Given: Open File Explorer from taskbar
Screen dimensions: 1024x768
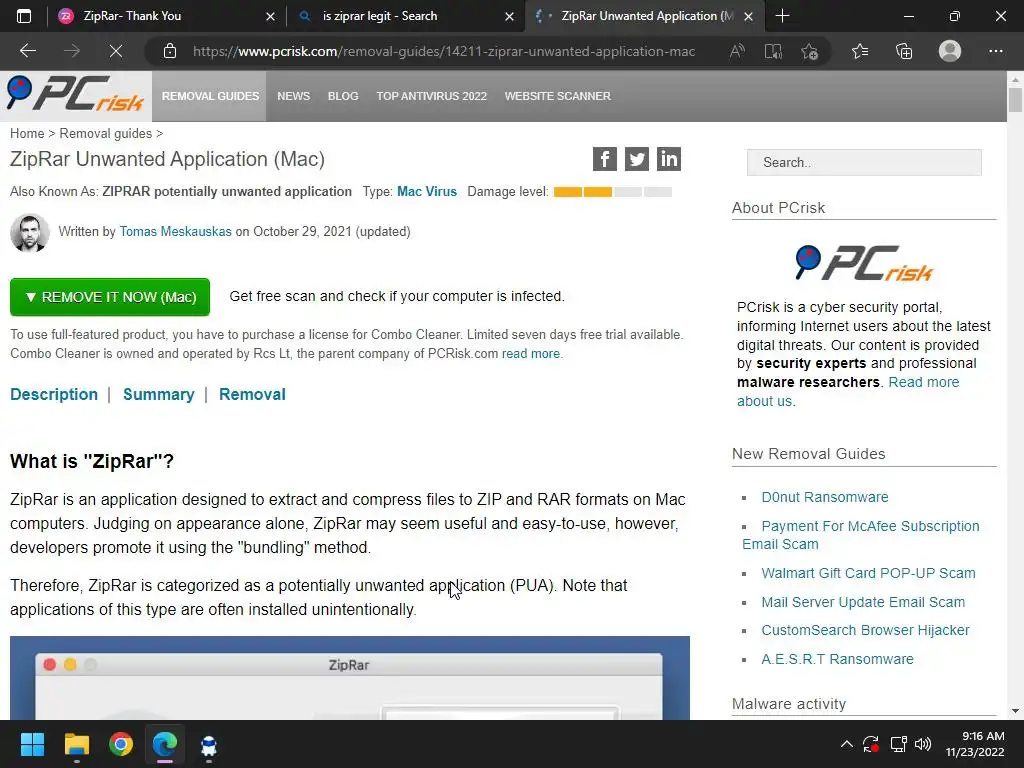Looking at the screenshot, I should point(76,744).
